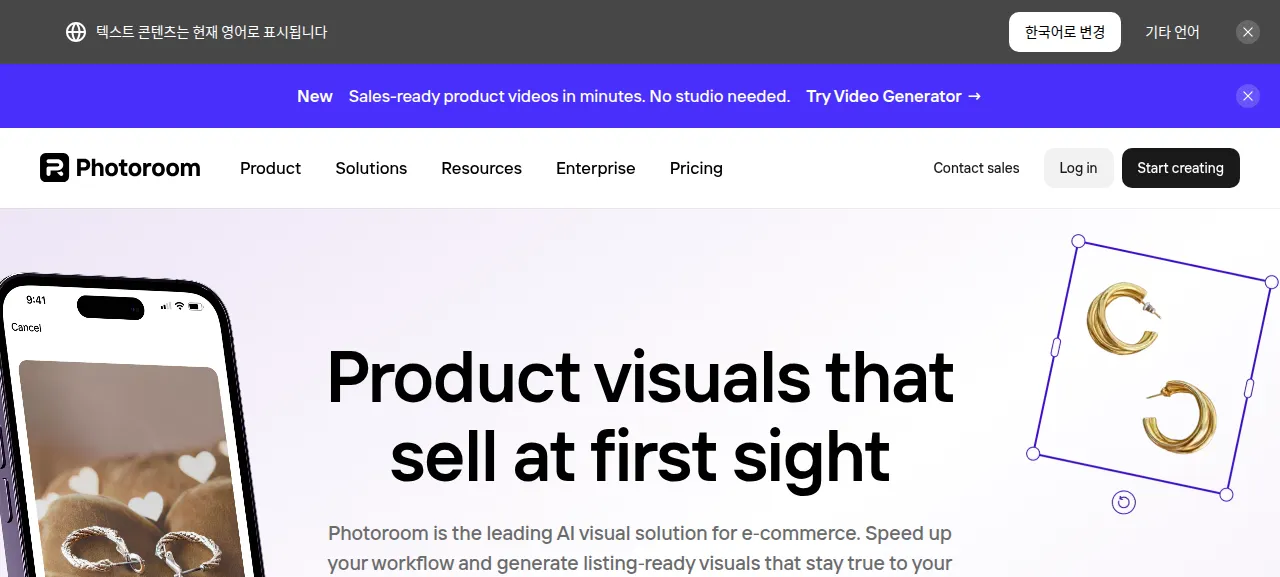
Task: Click the bottom-right corner handle of earrings frame
Action: coord(1226,494)
